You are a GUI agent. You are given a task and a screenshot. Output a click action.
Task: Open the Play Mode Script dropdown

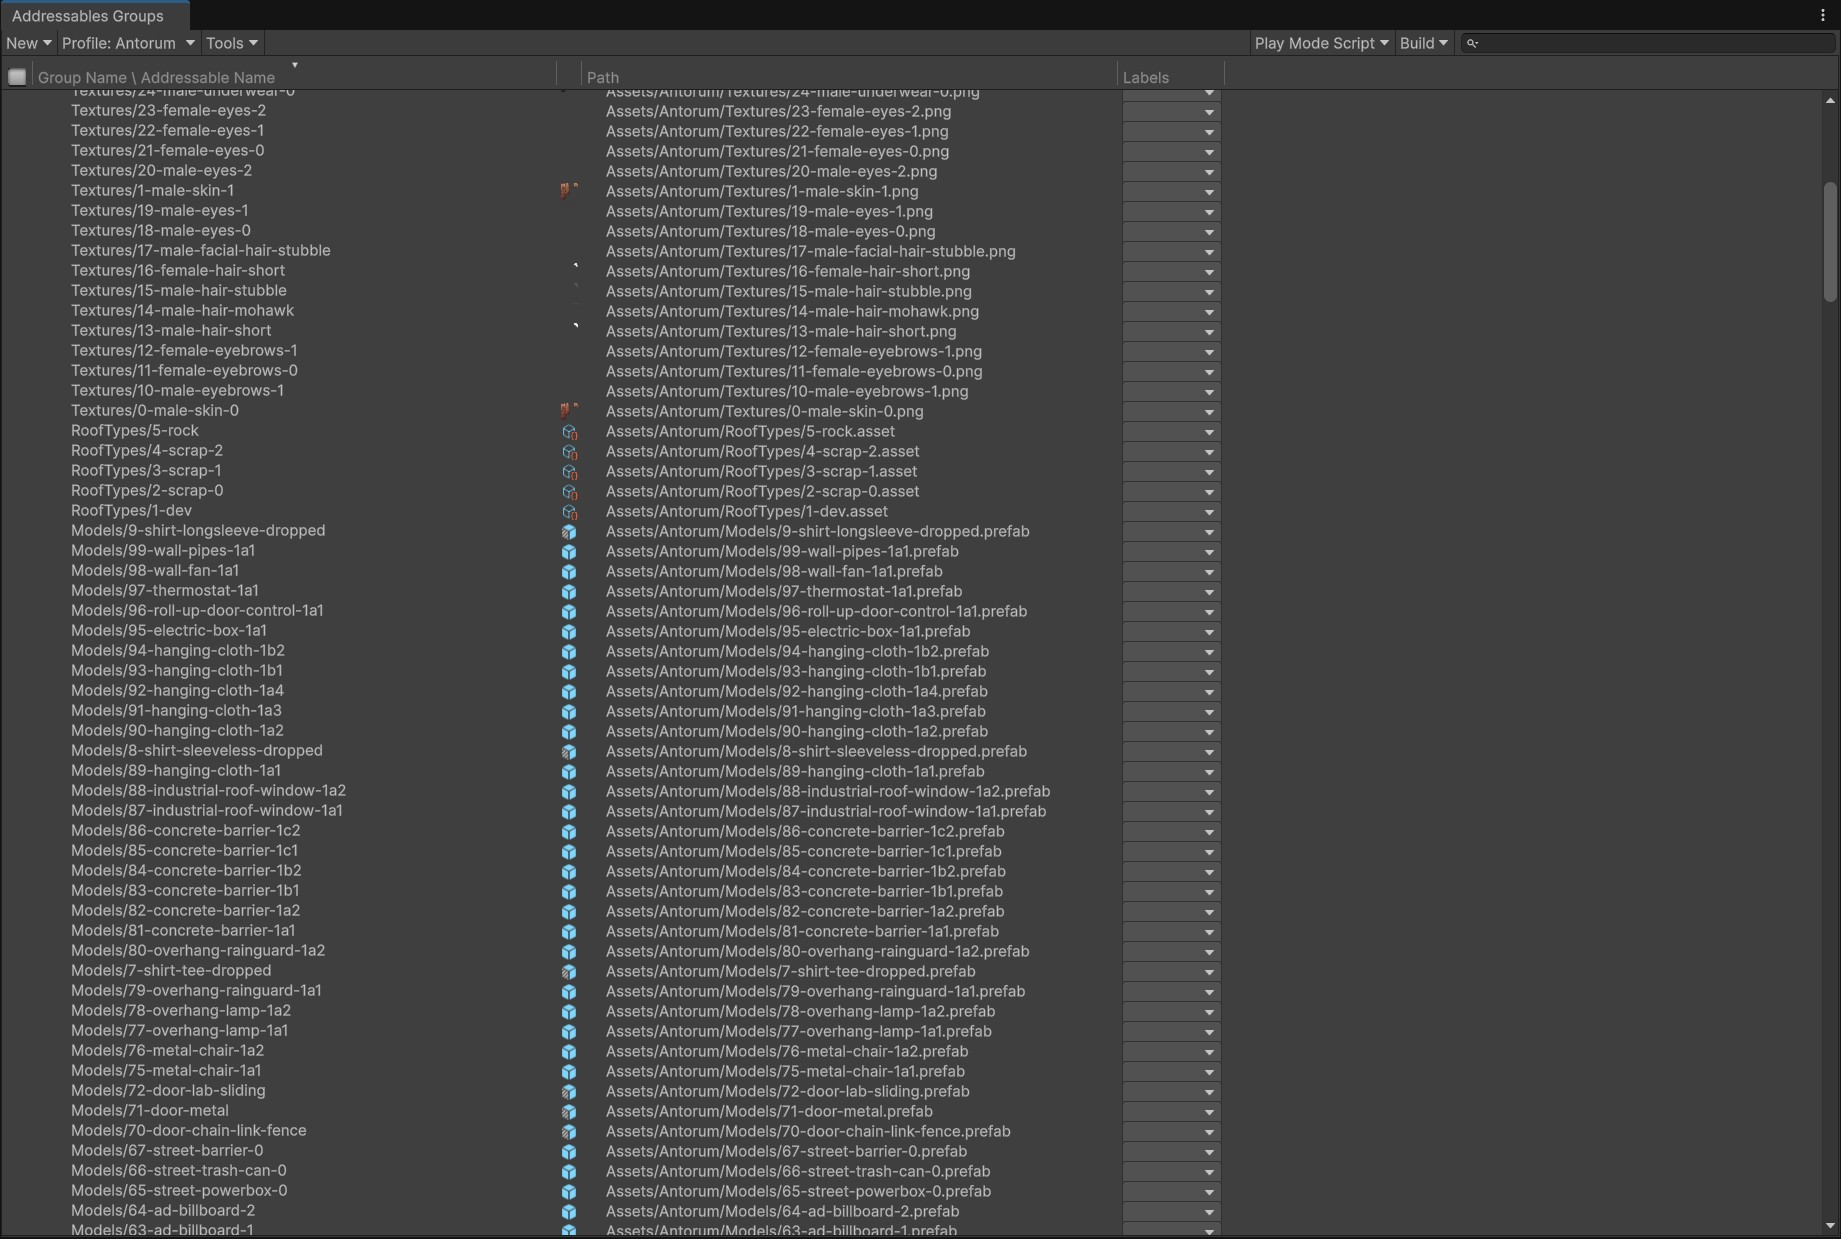[x=1320, y=43]
